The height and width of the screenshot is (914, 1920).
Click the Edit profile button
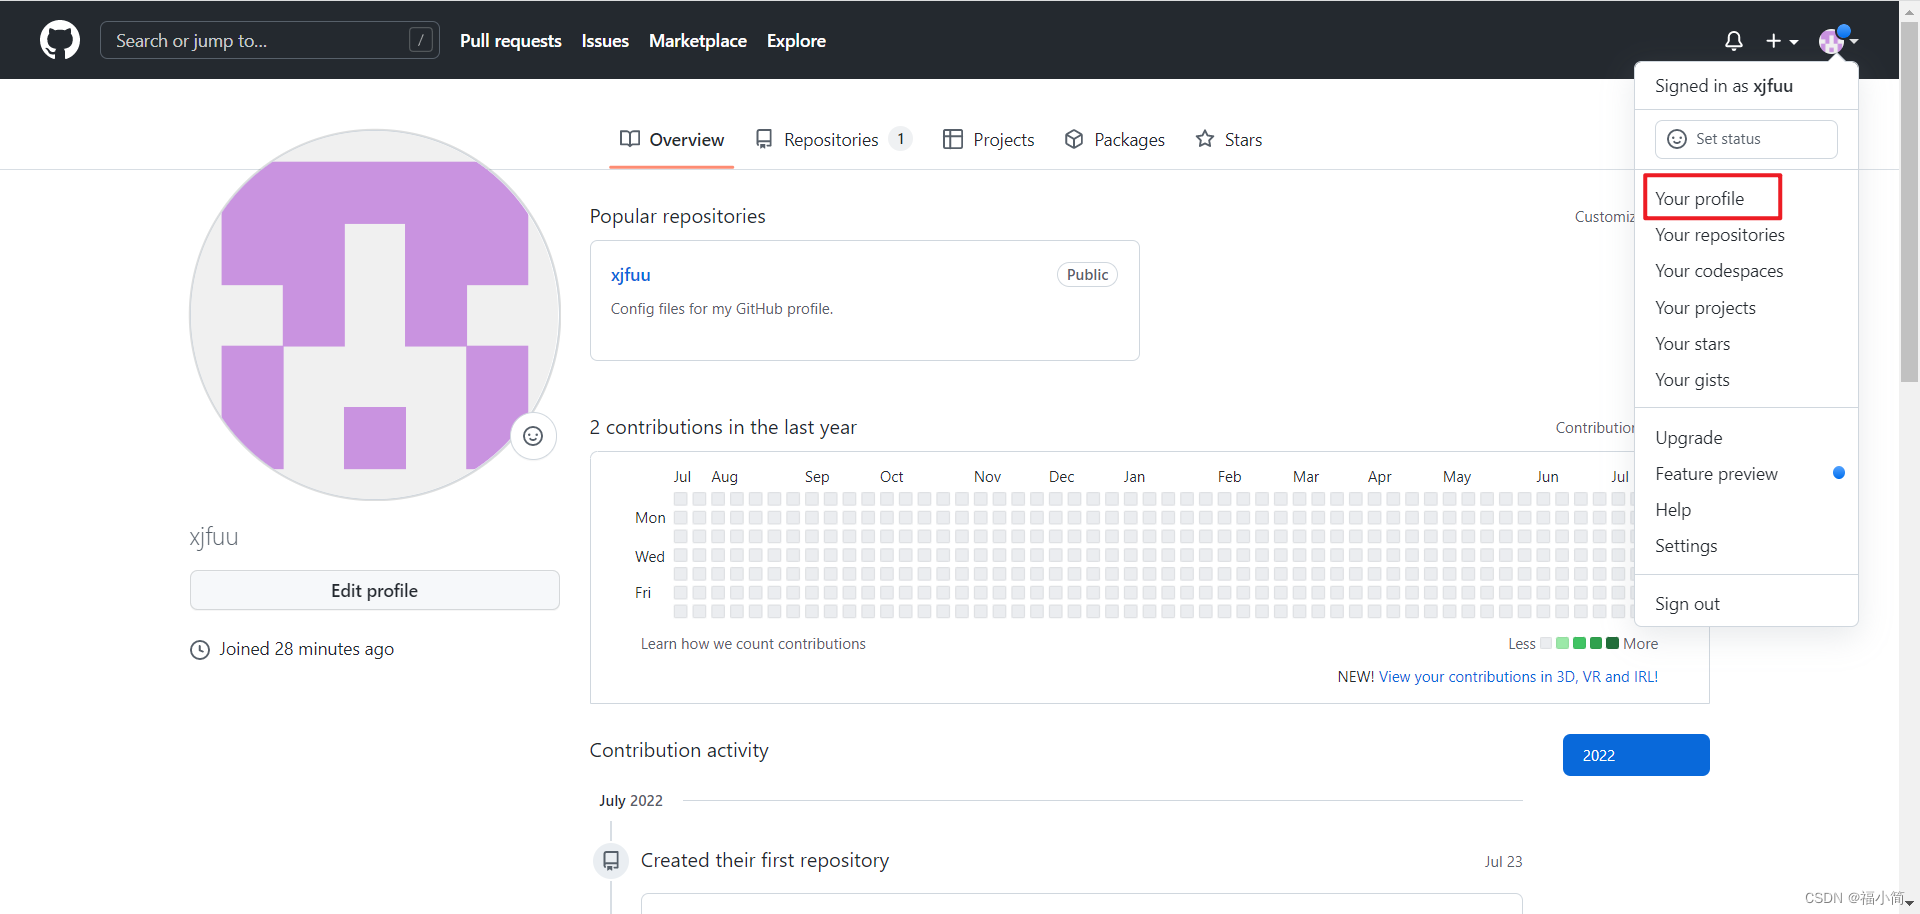coord(375,590)
